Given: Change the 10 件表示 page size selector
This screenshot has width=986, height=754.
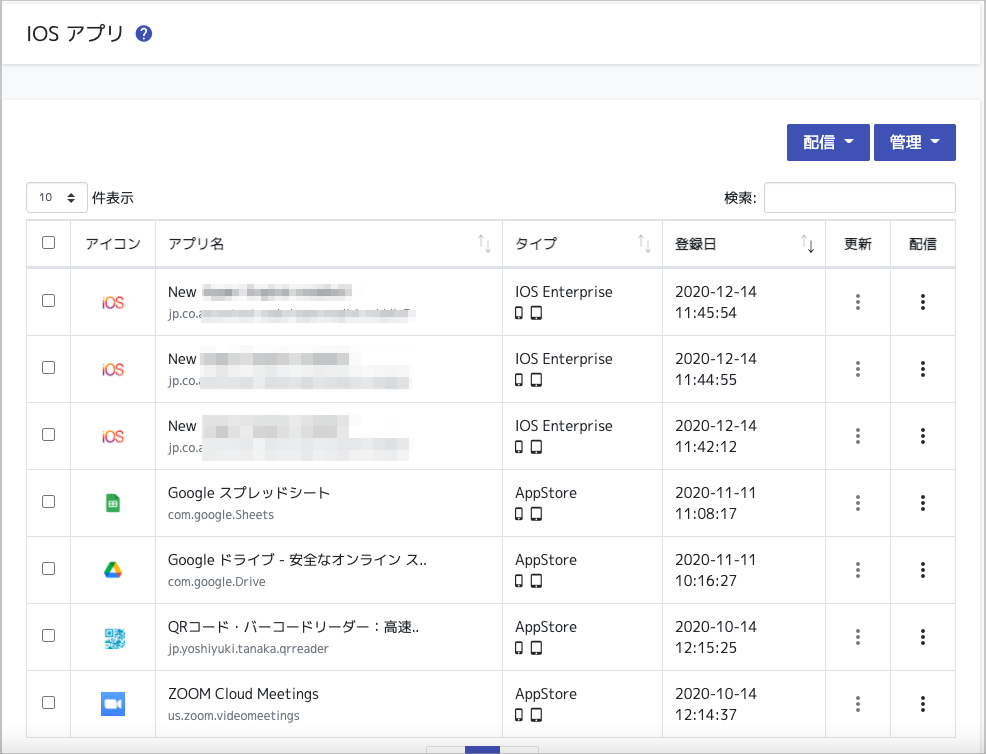Looking at the screenshot, I should pyautogui.click(x=57, y=197).
